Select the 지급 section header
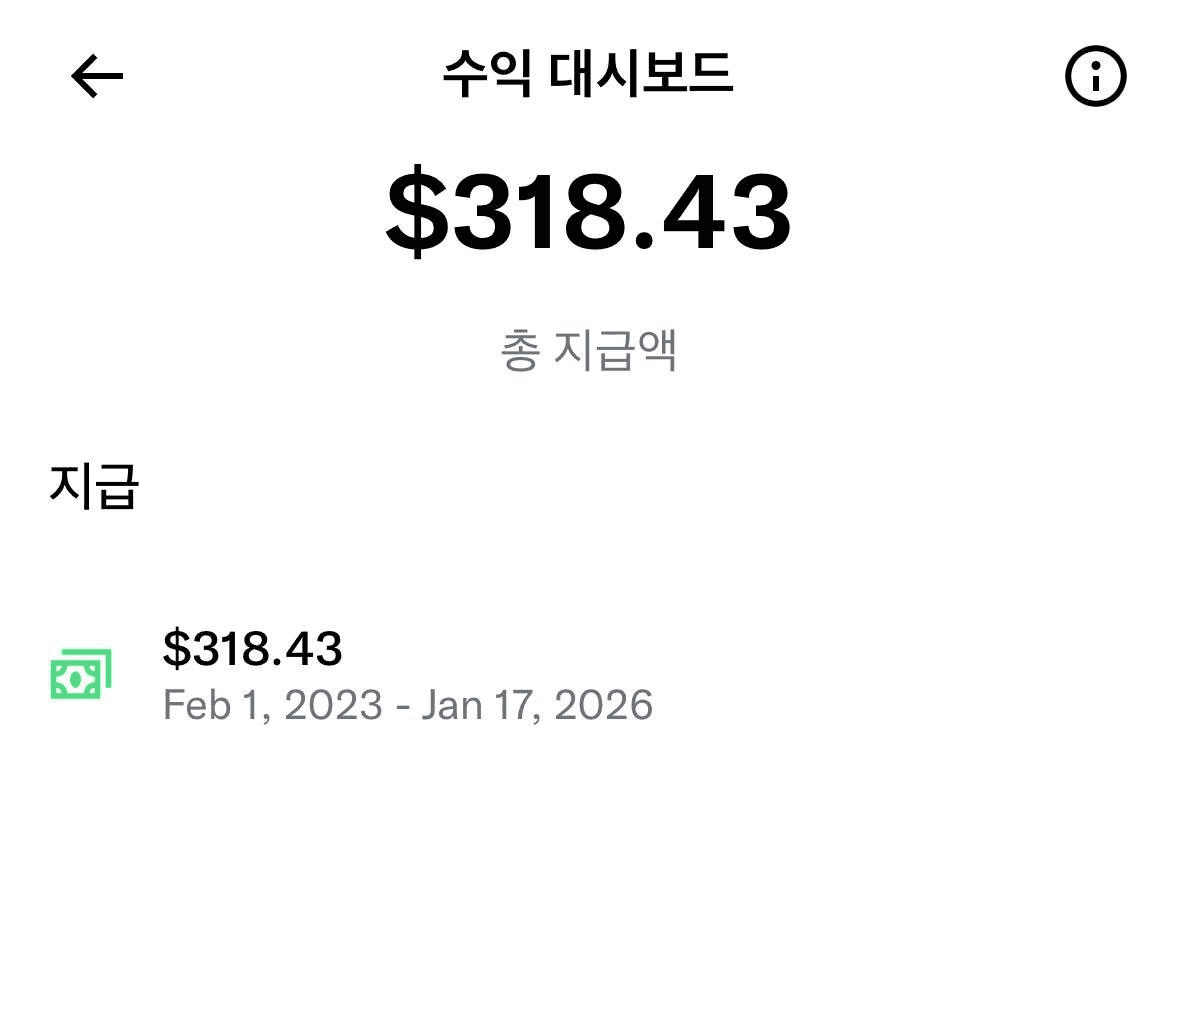1179x1024 pixels. point(93,486)
